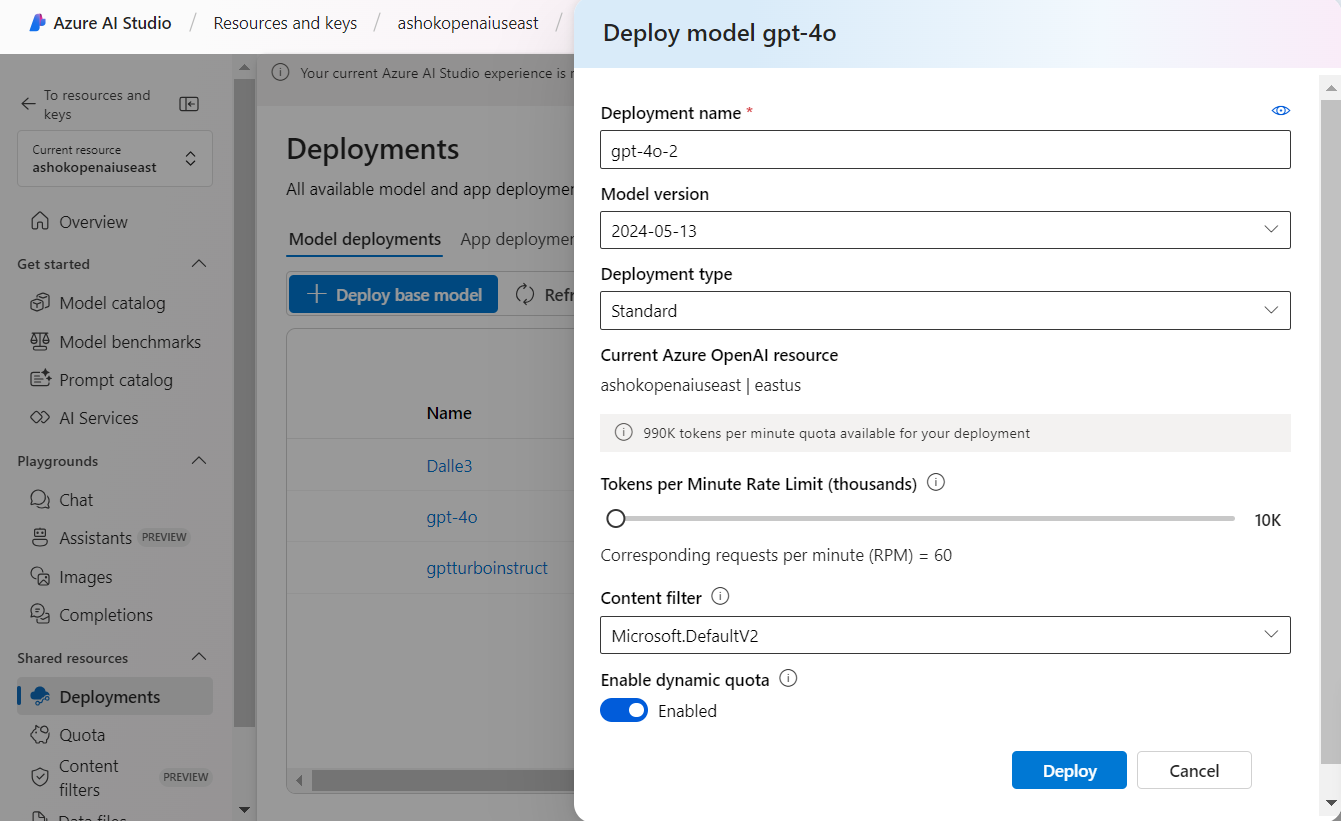Click the sidebar scroll down arrow

244,808
